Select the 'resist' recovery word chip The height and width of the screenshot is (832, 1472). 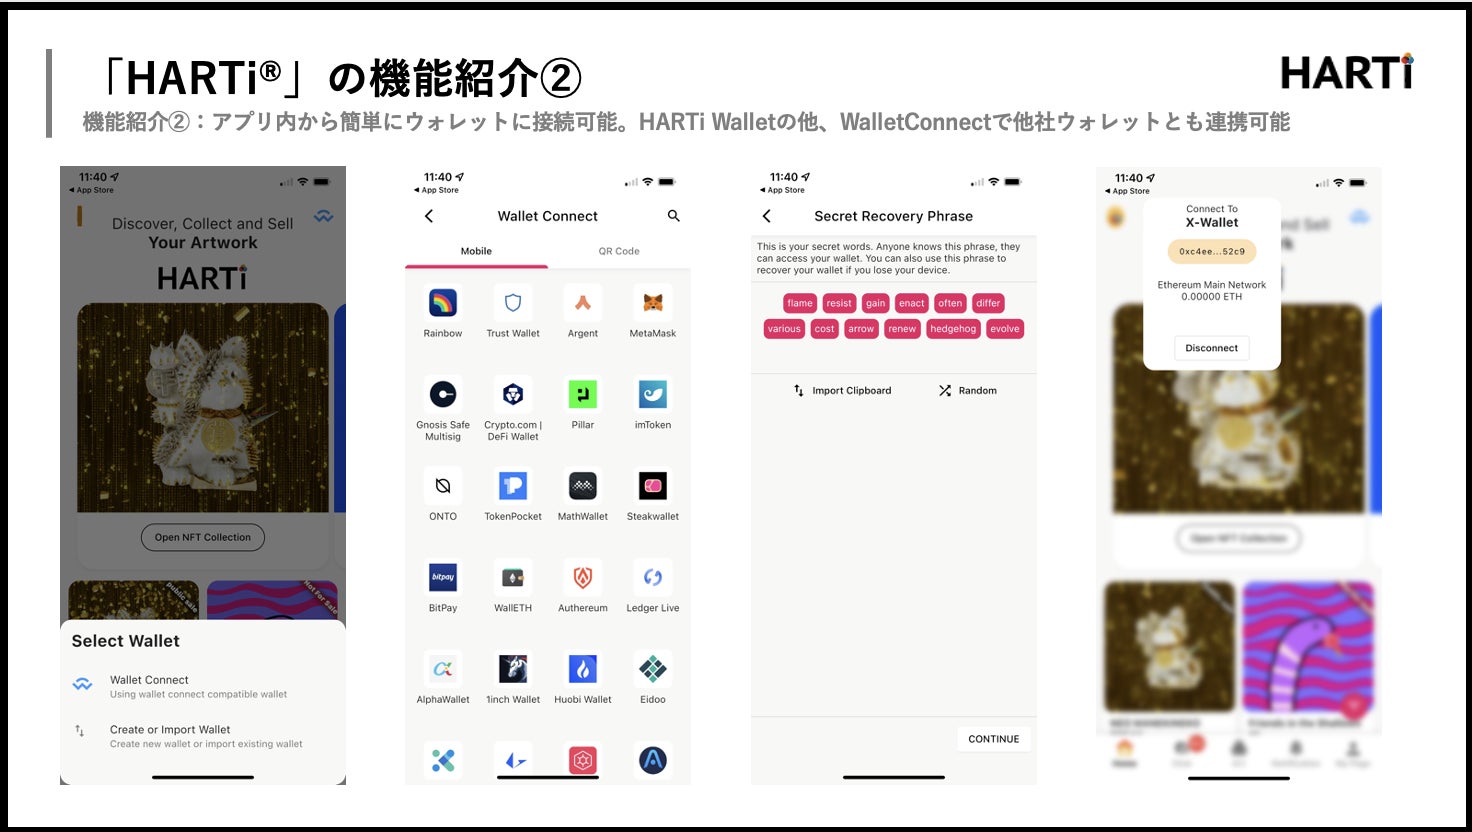pos(839,303)
